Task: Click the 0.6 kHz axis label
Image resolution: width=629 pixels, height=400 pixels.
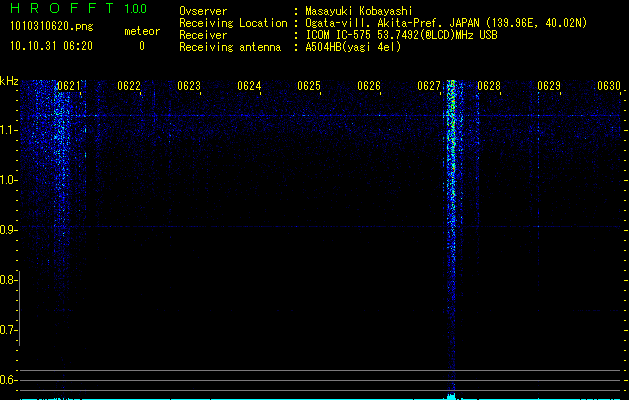Action: [8, 380]
